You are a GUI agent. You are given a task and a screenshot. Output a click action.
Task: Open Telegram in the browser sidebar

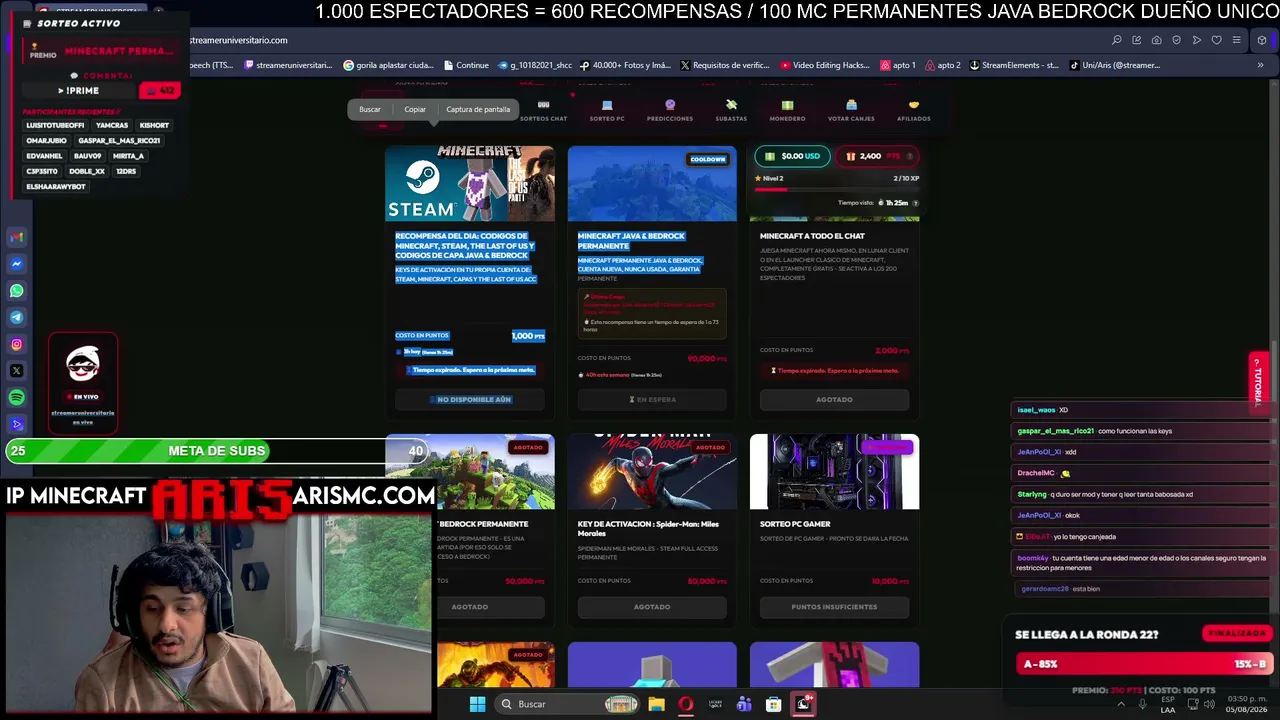(16, 317)
